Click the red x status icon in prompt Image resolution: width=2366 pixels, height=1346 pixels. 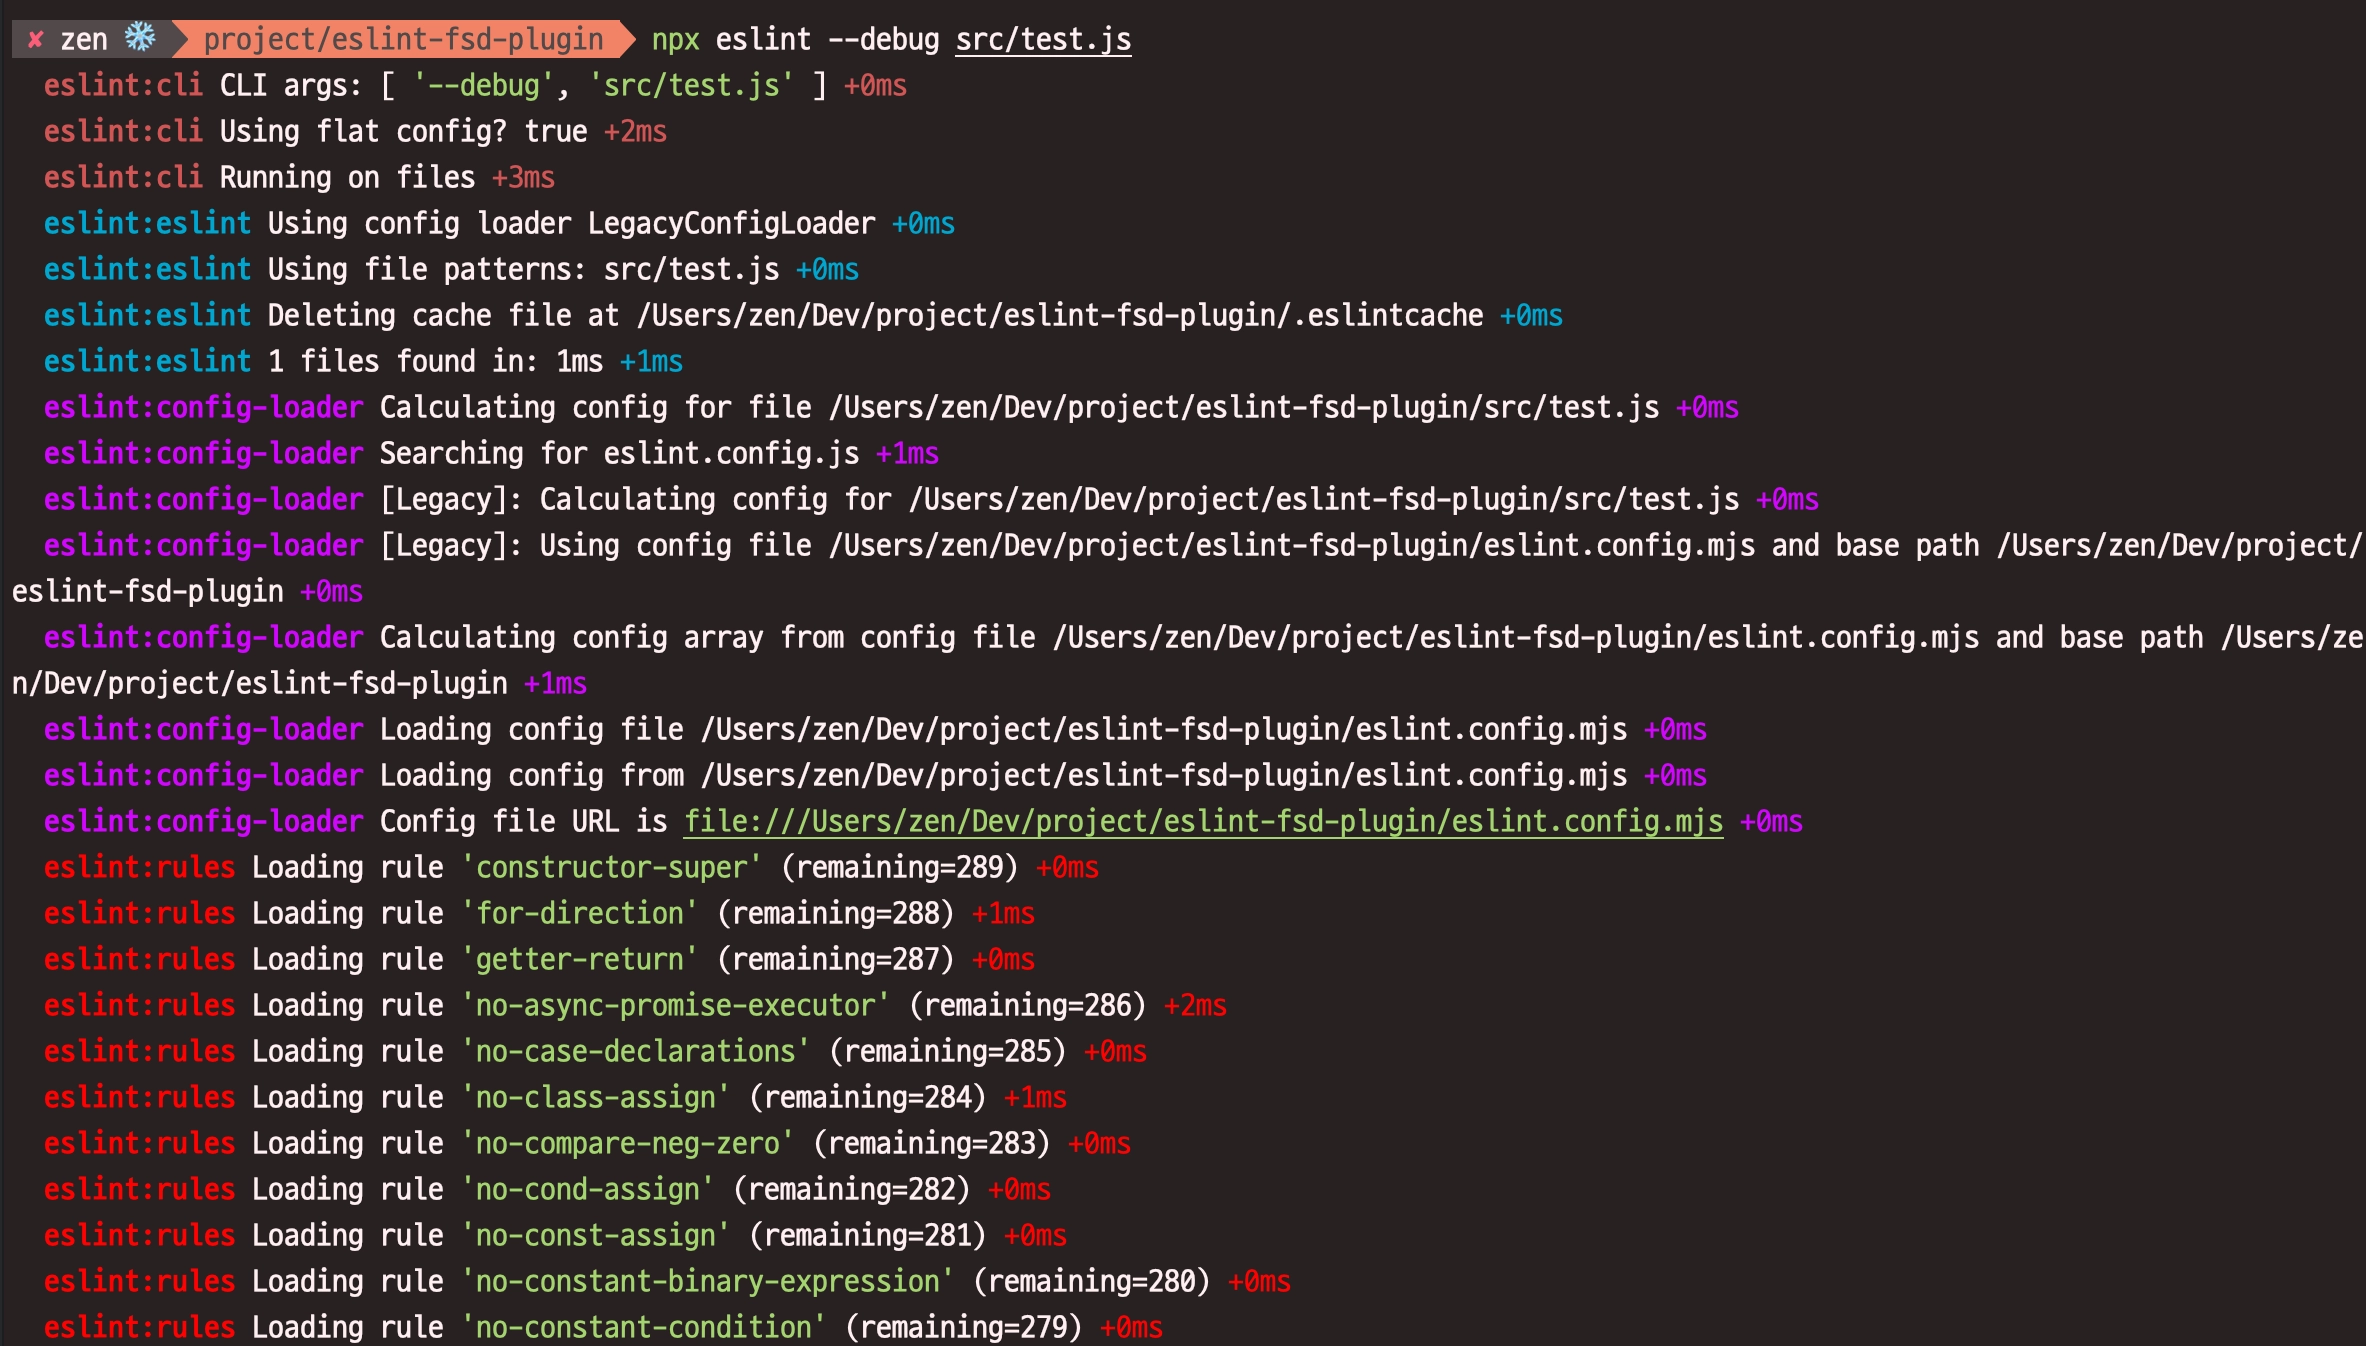(36, 40)
